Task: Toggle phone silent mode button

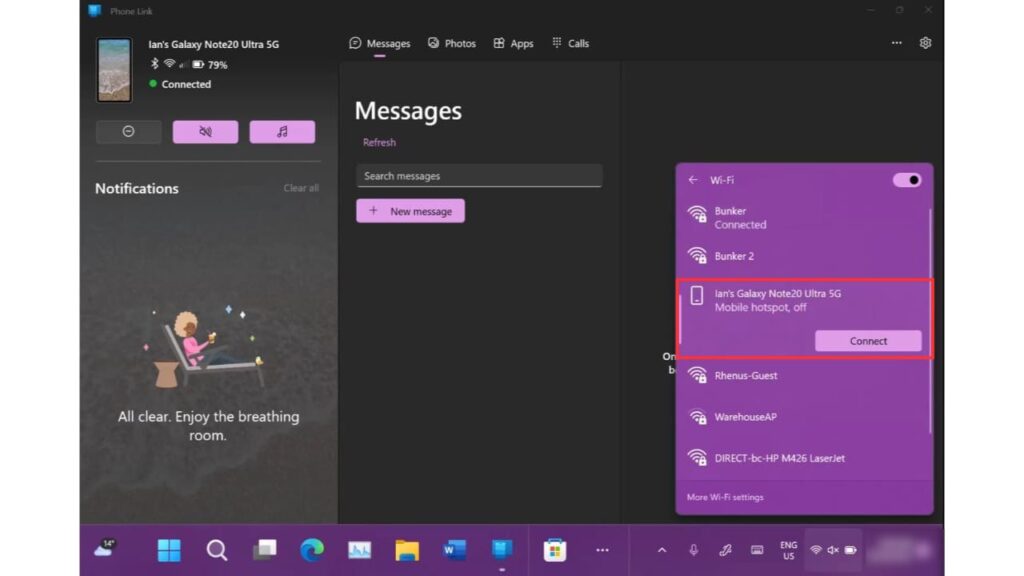Action: tap(205, 132)
